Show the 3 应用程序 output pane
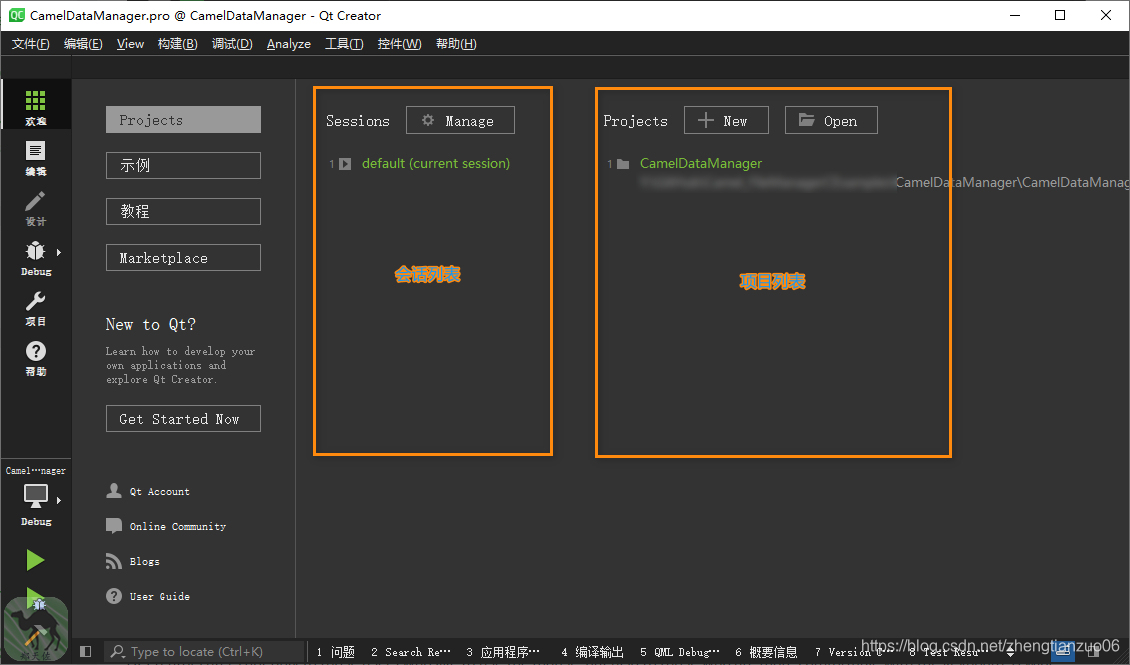The height and width of the screenshot is (665, 1130). click(x=503, y=652)
